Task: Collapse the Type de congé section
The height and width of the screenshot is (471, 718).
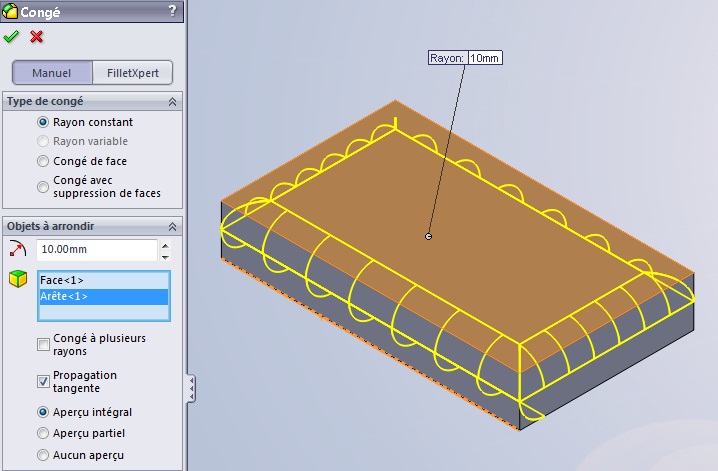Action: pos(172,102)
